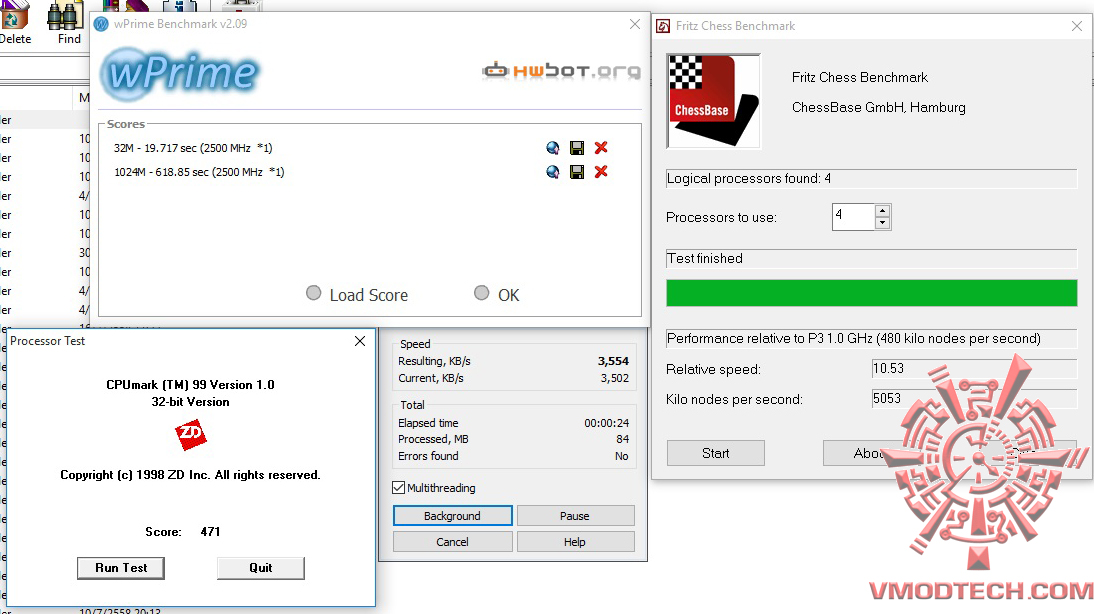
Task: Click the Cancel button
Action: [452, 542]
